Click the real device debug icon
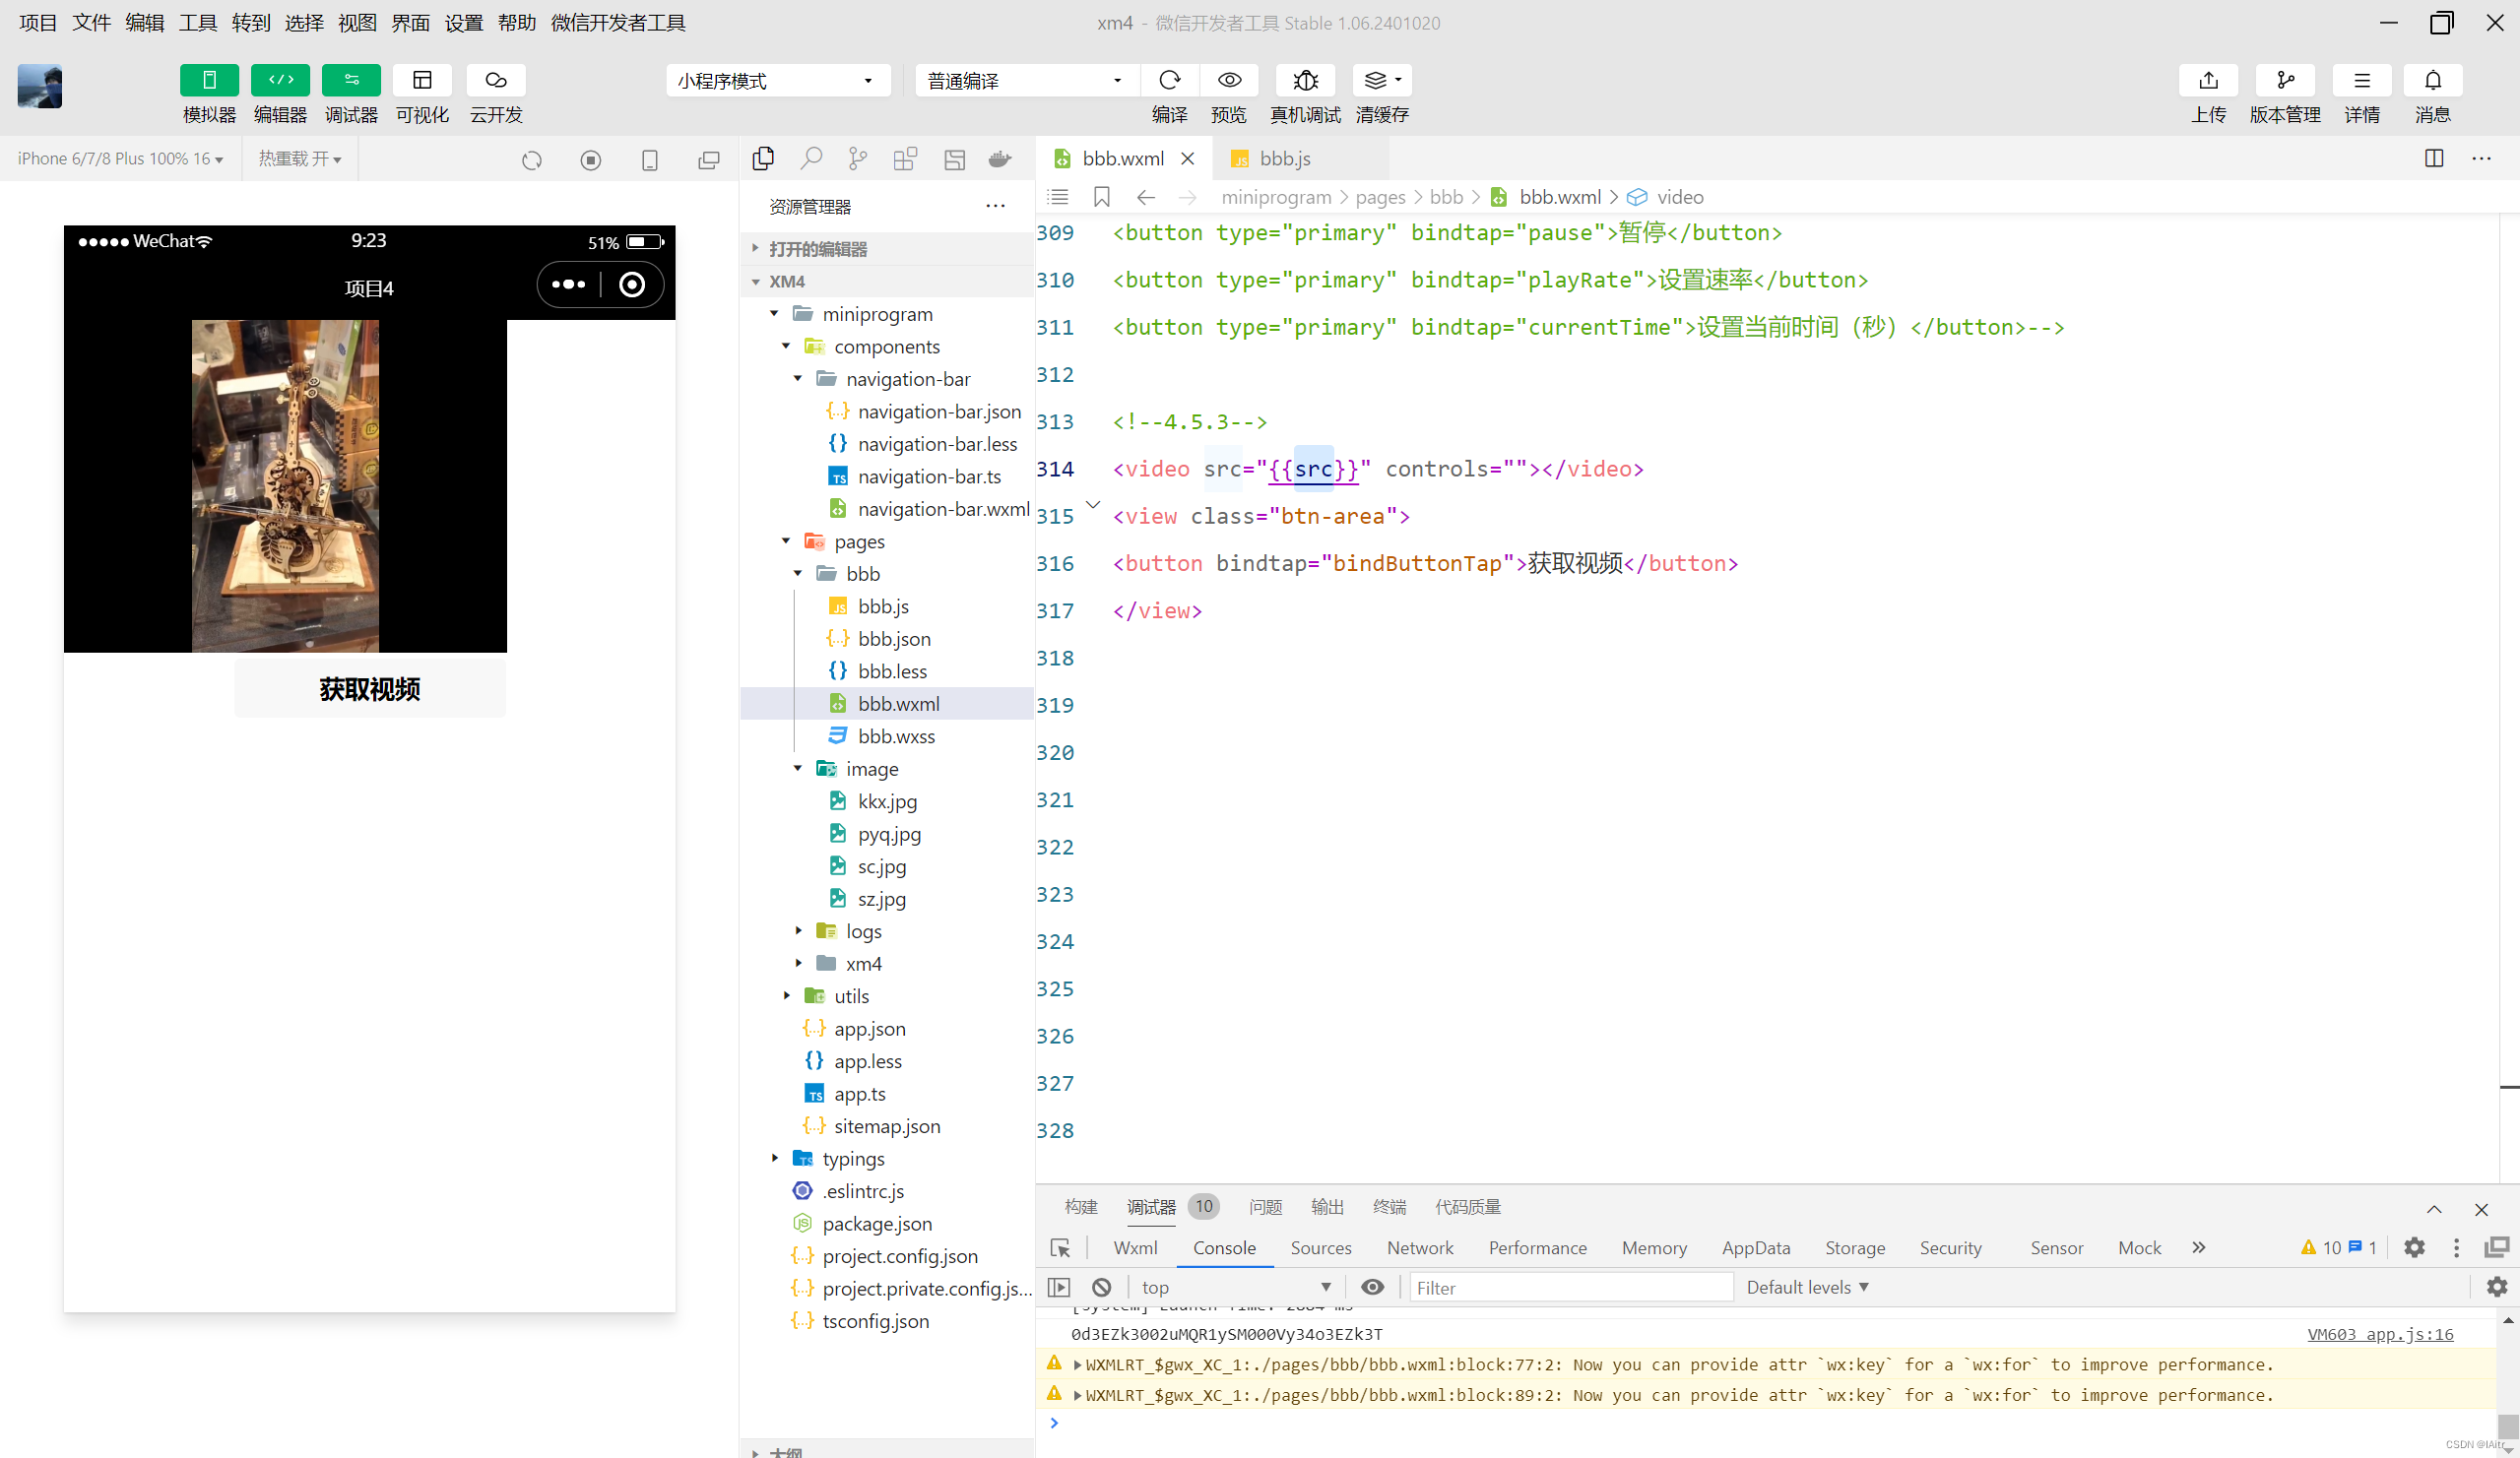Viewport: 2520px width, 1458px height. click(x=1305, y=80)
